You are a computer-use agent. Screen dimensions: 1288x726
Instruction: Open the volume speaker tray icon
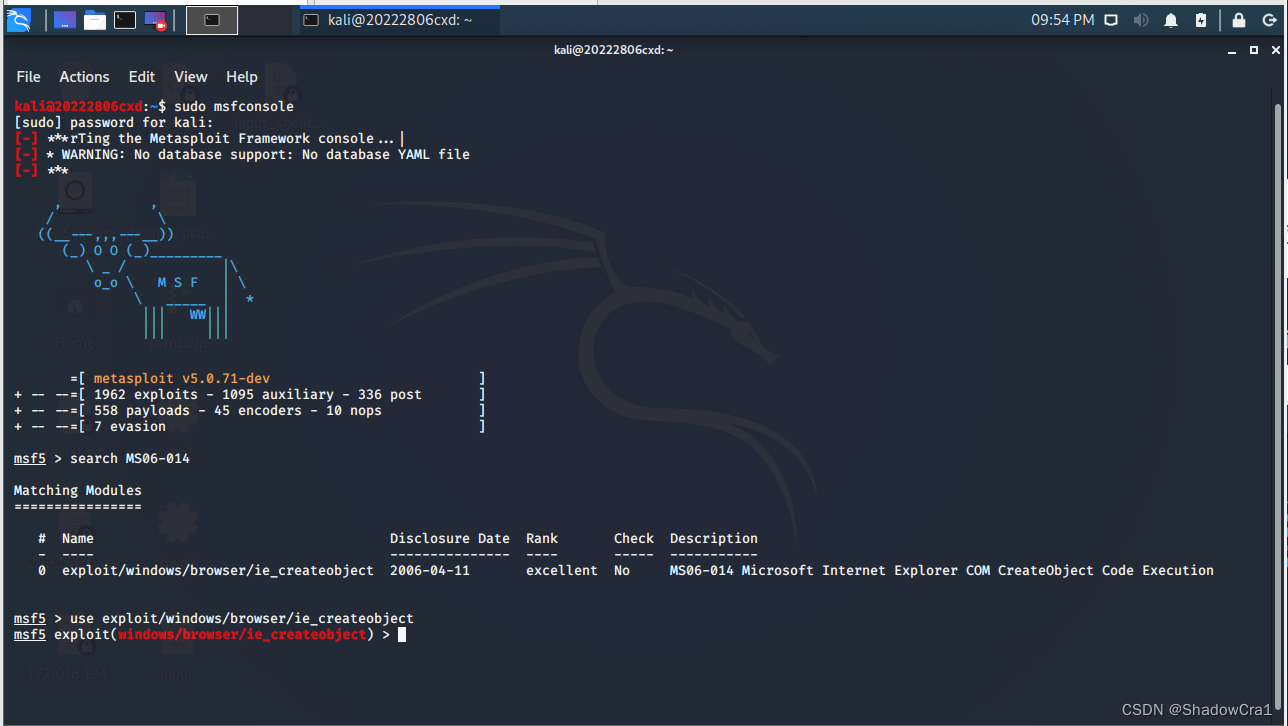click(x=1141, y=20)
